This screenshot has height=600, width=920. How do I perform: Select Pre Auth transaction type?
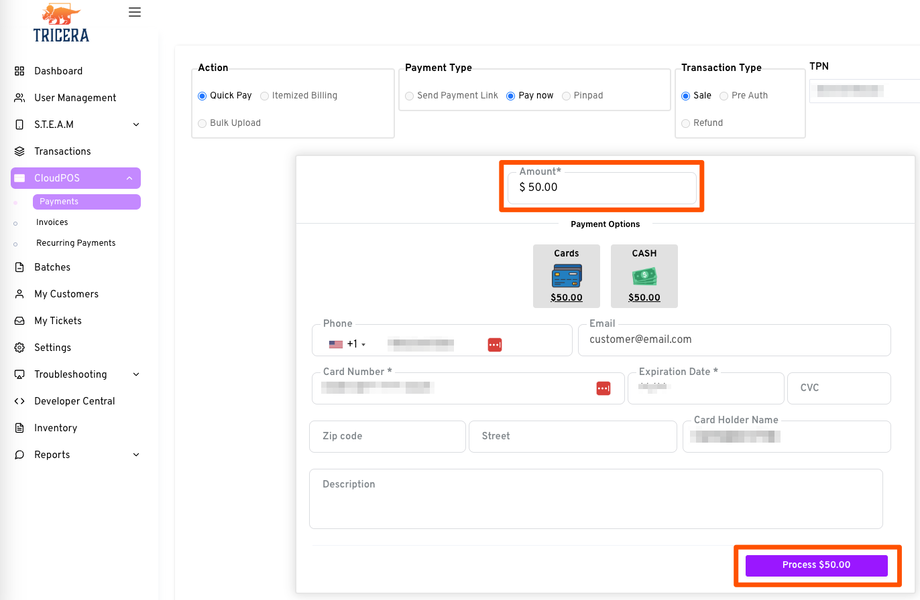(x=724, y=96)
